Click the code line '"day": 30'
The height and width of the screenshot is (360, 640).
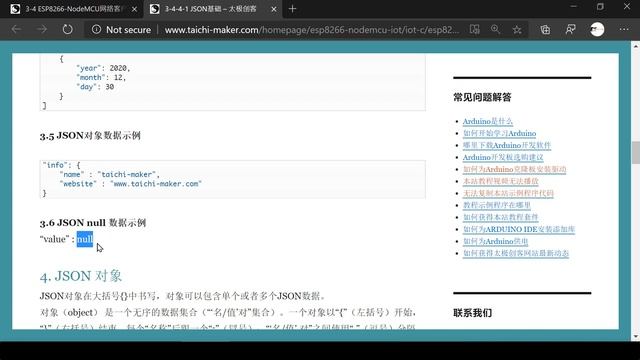(x=95, y=87)
